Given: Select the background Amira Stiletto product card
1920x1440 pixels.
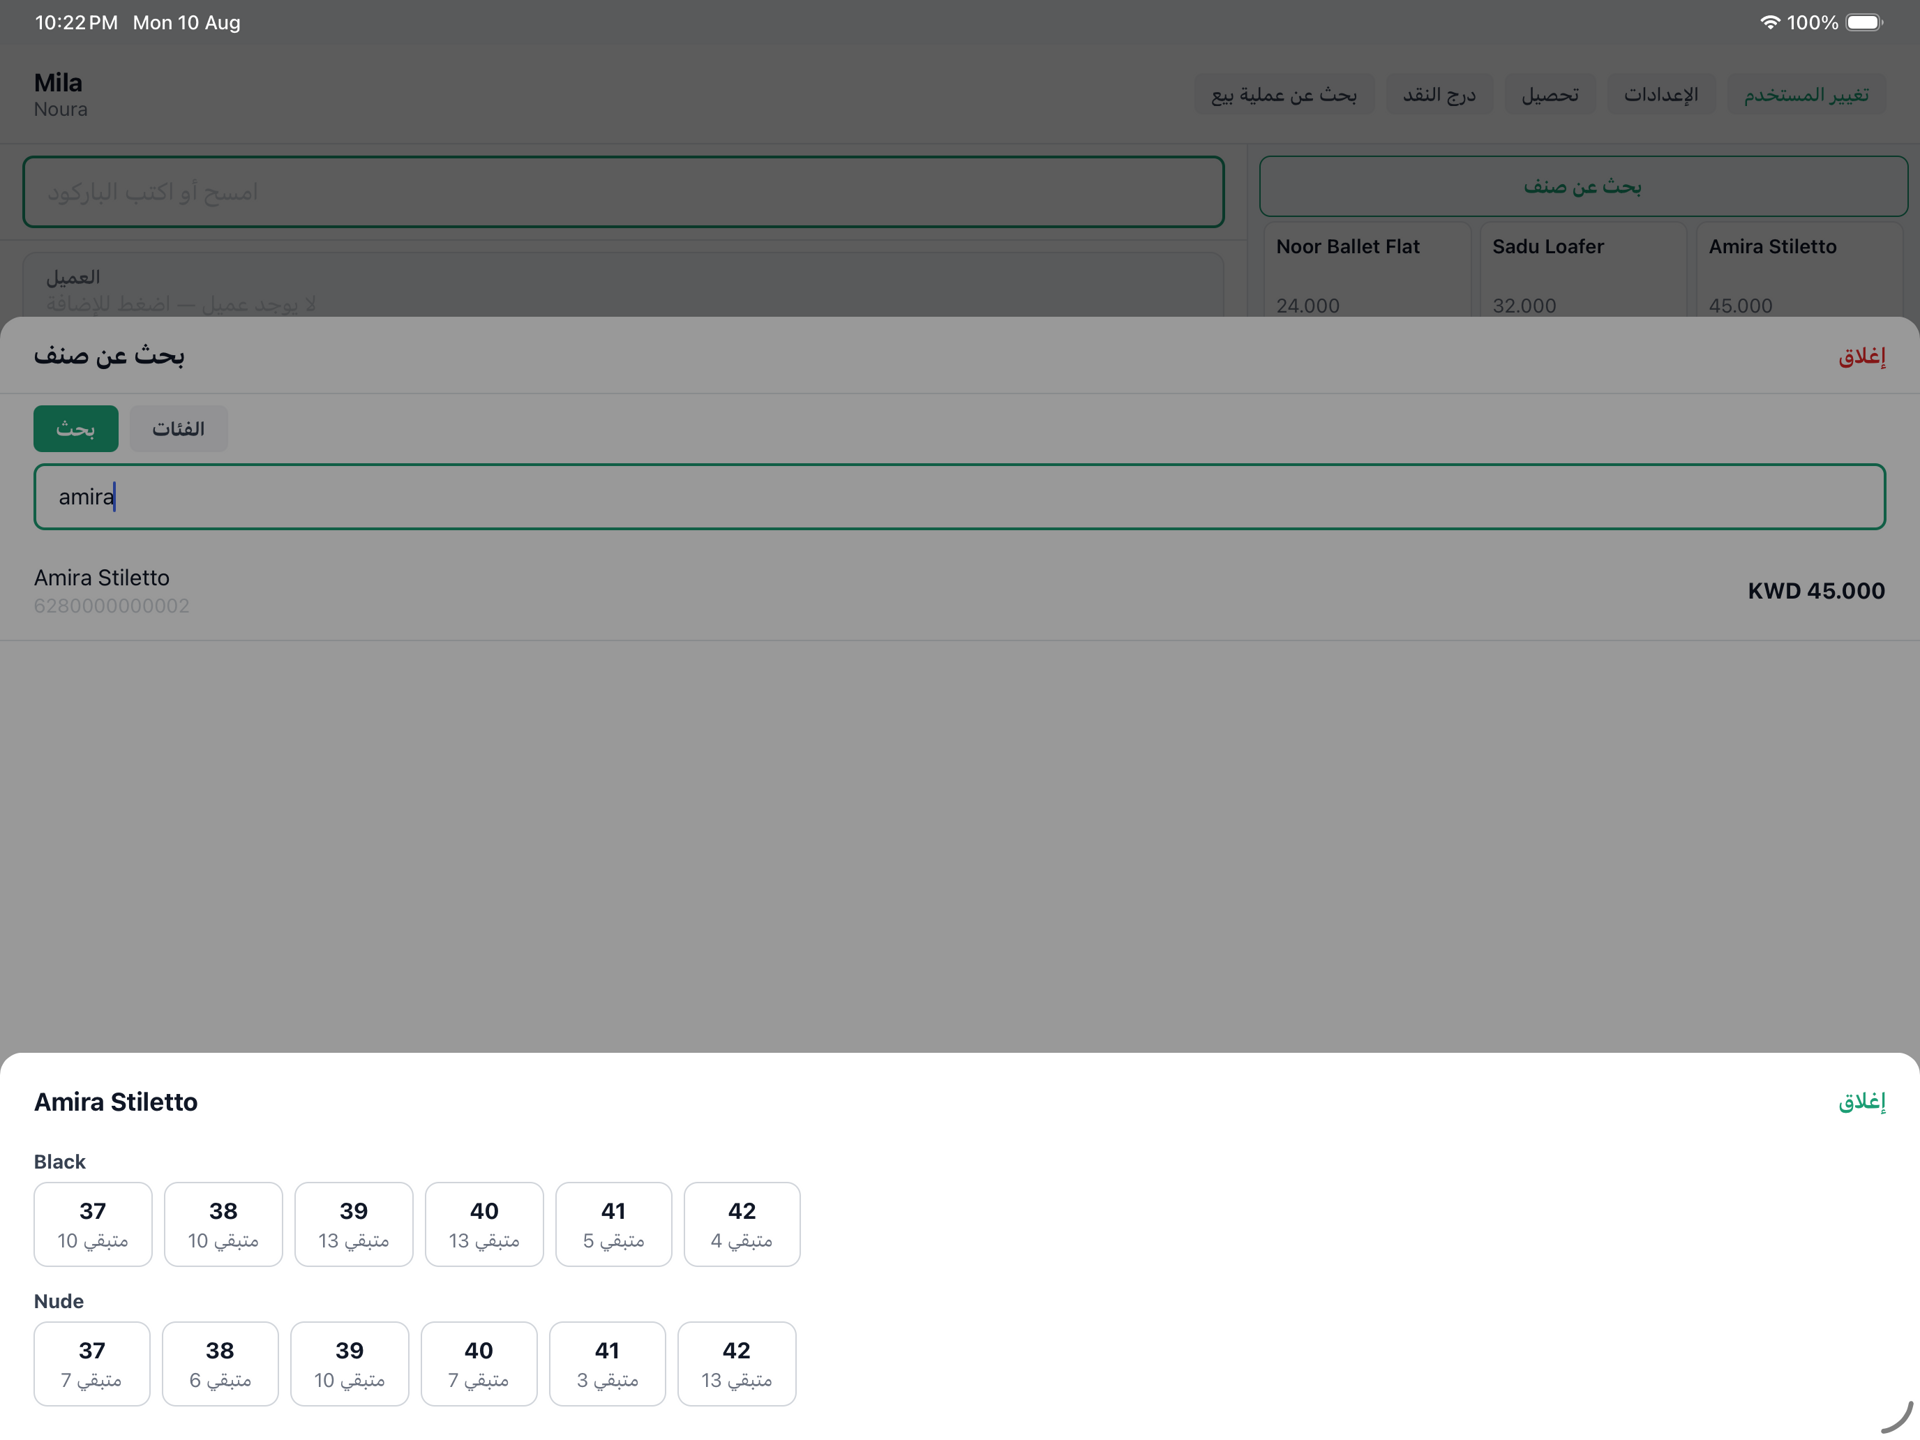Looking at the screenshot, I should pos(1799,270).
